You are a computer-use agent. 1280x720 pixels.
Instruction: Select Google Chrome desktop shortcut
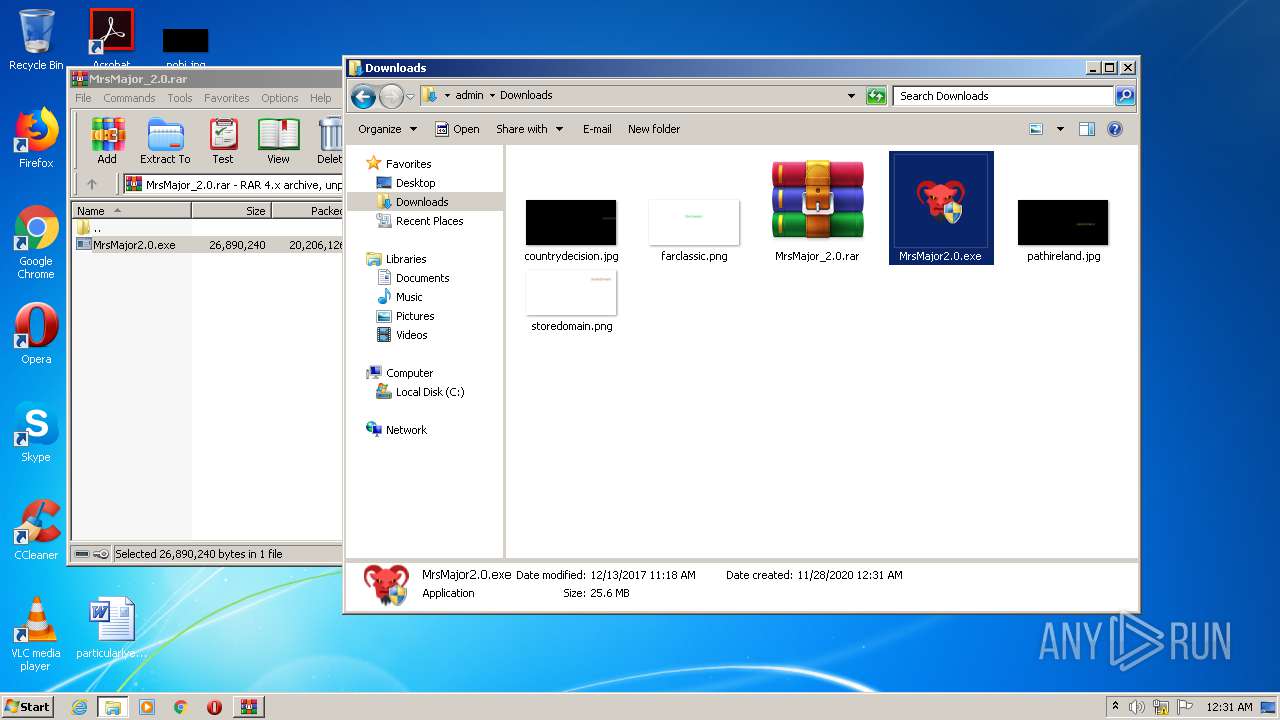point(36,242)
